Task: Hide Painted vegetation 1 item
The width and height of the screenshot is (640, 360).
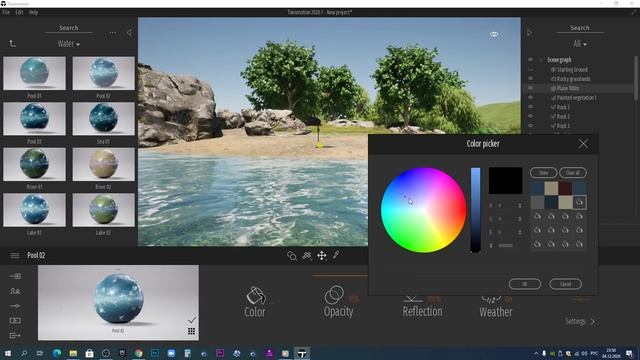Action: [x=530, y=98]
